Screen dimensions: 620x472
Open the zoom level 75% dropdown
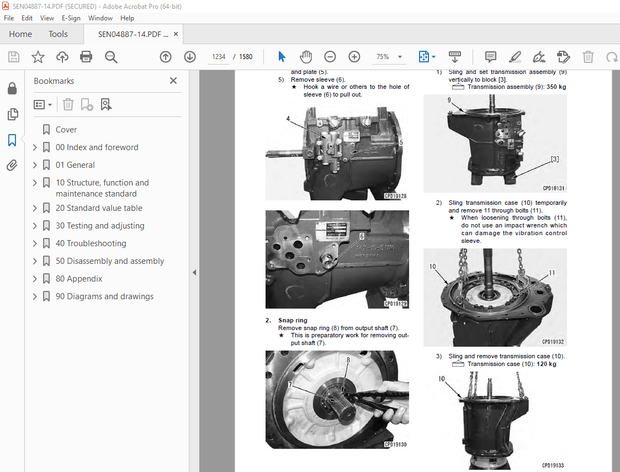tap(400, 57)
